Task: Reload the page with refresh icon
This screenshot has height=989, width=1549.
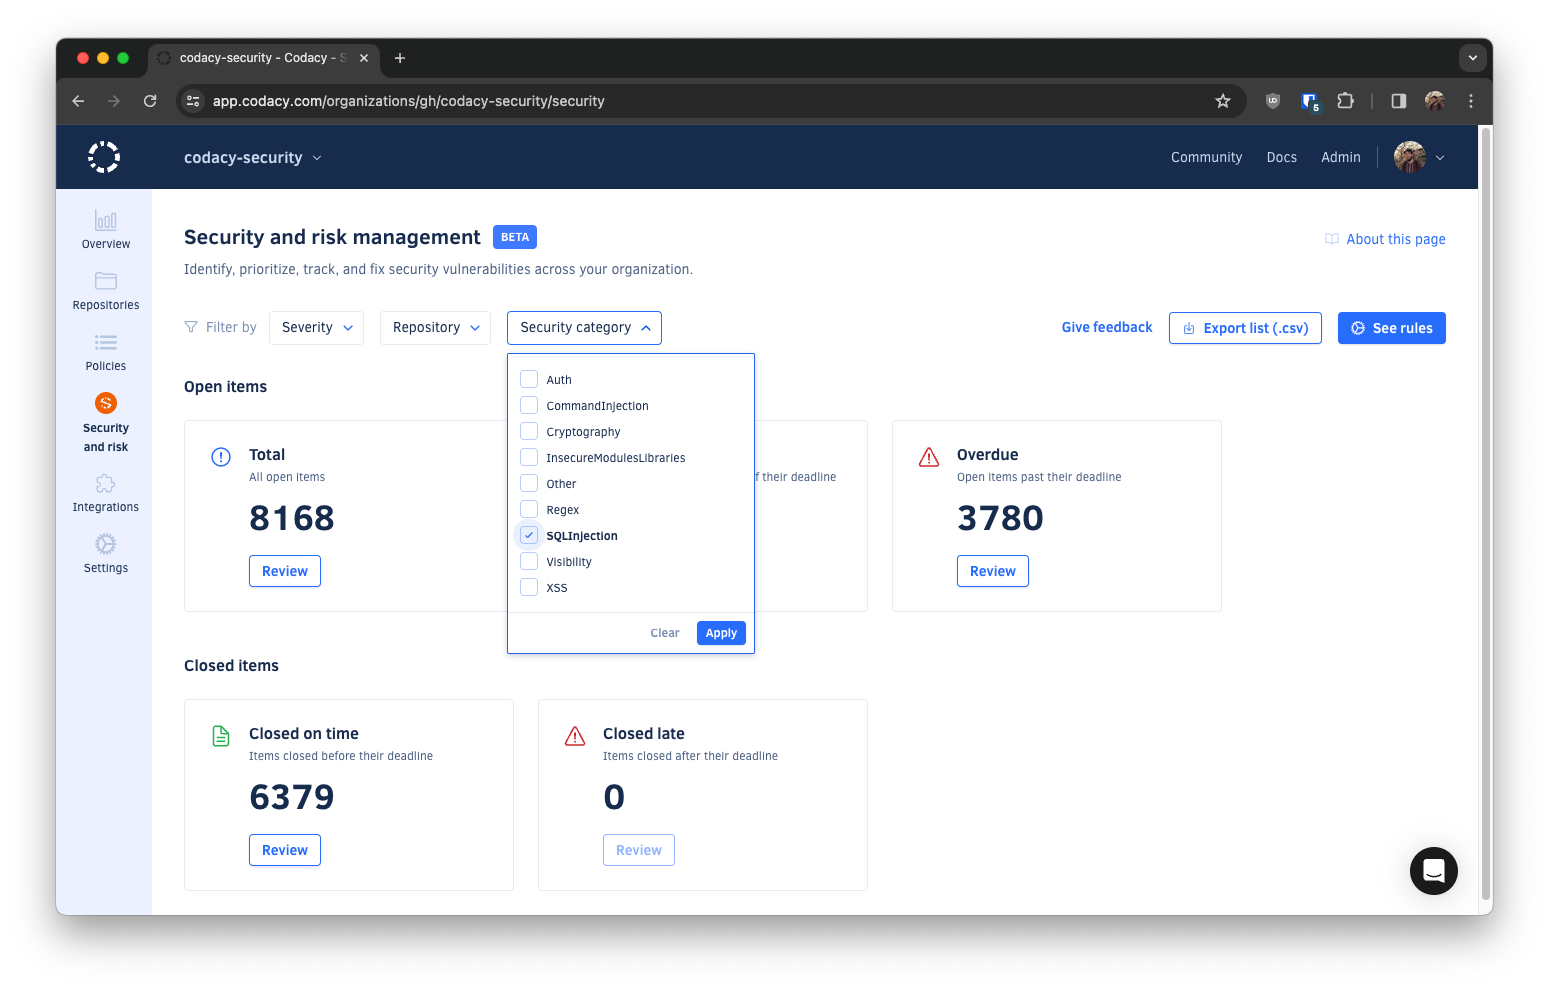Action: tap(150, 101)
